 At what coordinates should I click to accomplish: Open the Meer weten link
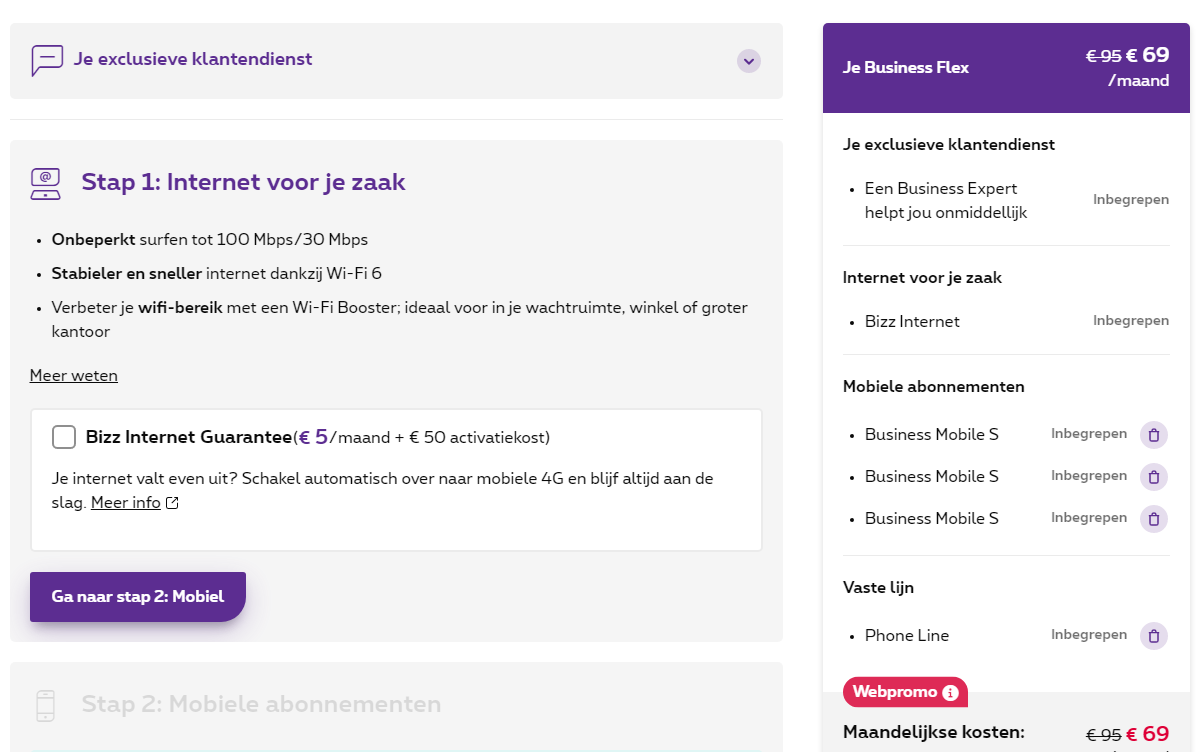pyautogui.click(x=74, y=376)
